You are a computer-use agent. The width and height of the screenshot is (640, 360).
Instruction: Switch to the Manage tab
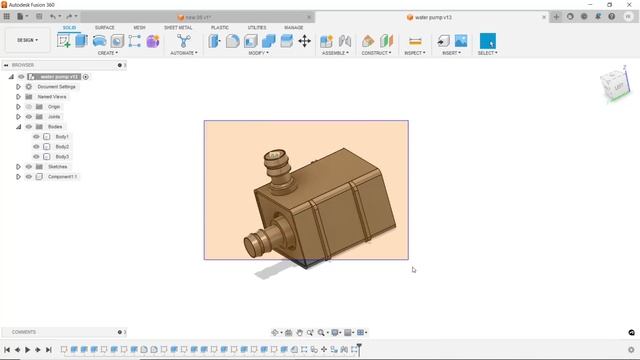point(293,27)
